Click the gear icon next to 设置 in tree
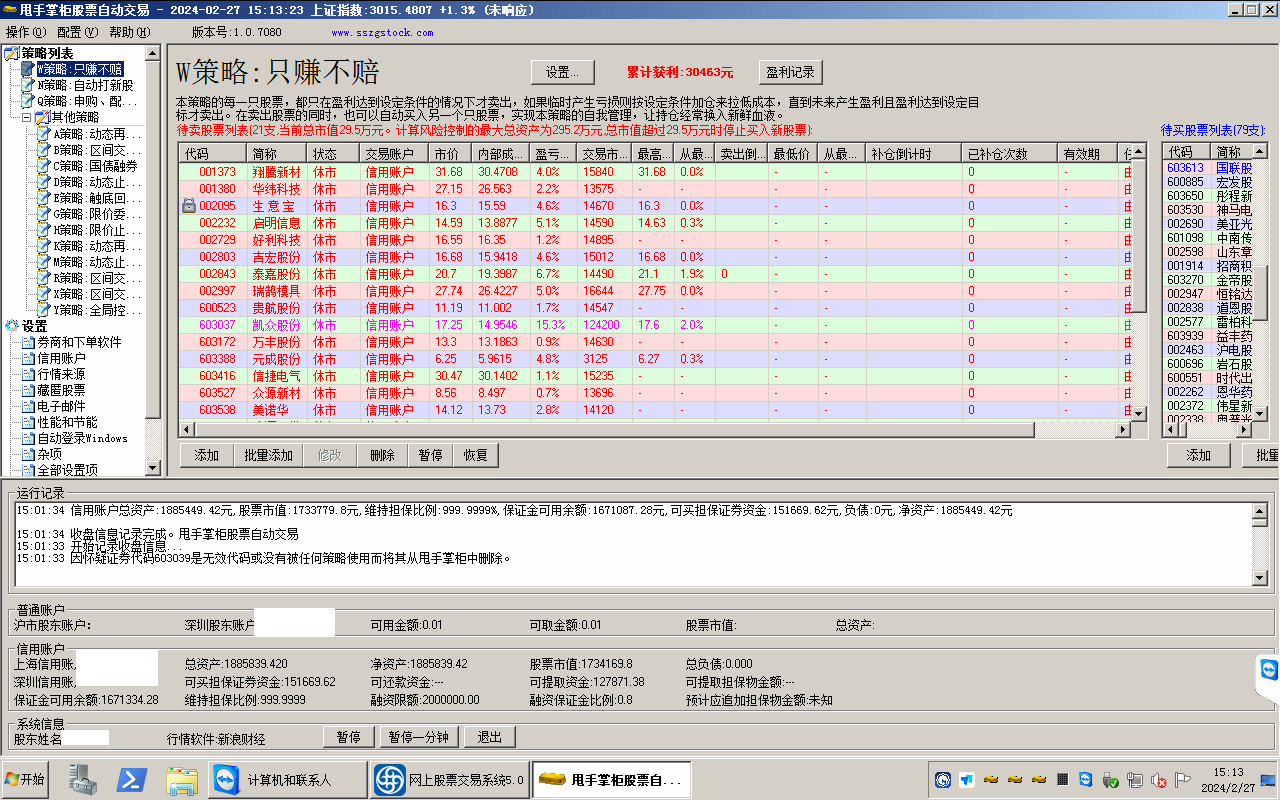Screen dimensions: 1280x800 [x=12, y=326]
